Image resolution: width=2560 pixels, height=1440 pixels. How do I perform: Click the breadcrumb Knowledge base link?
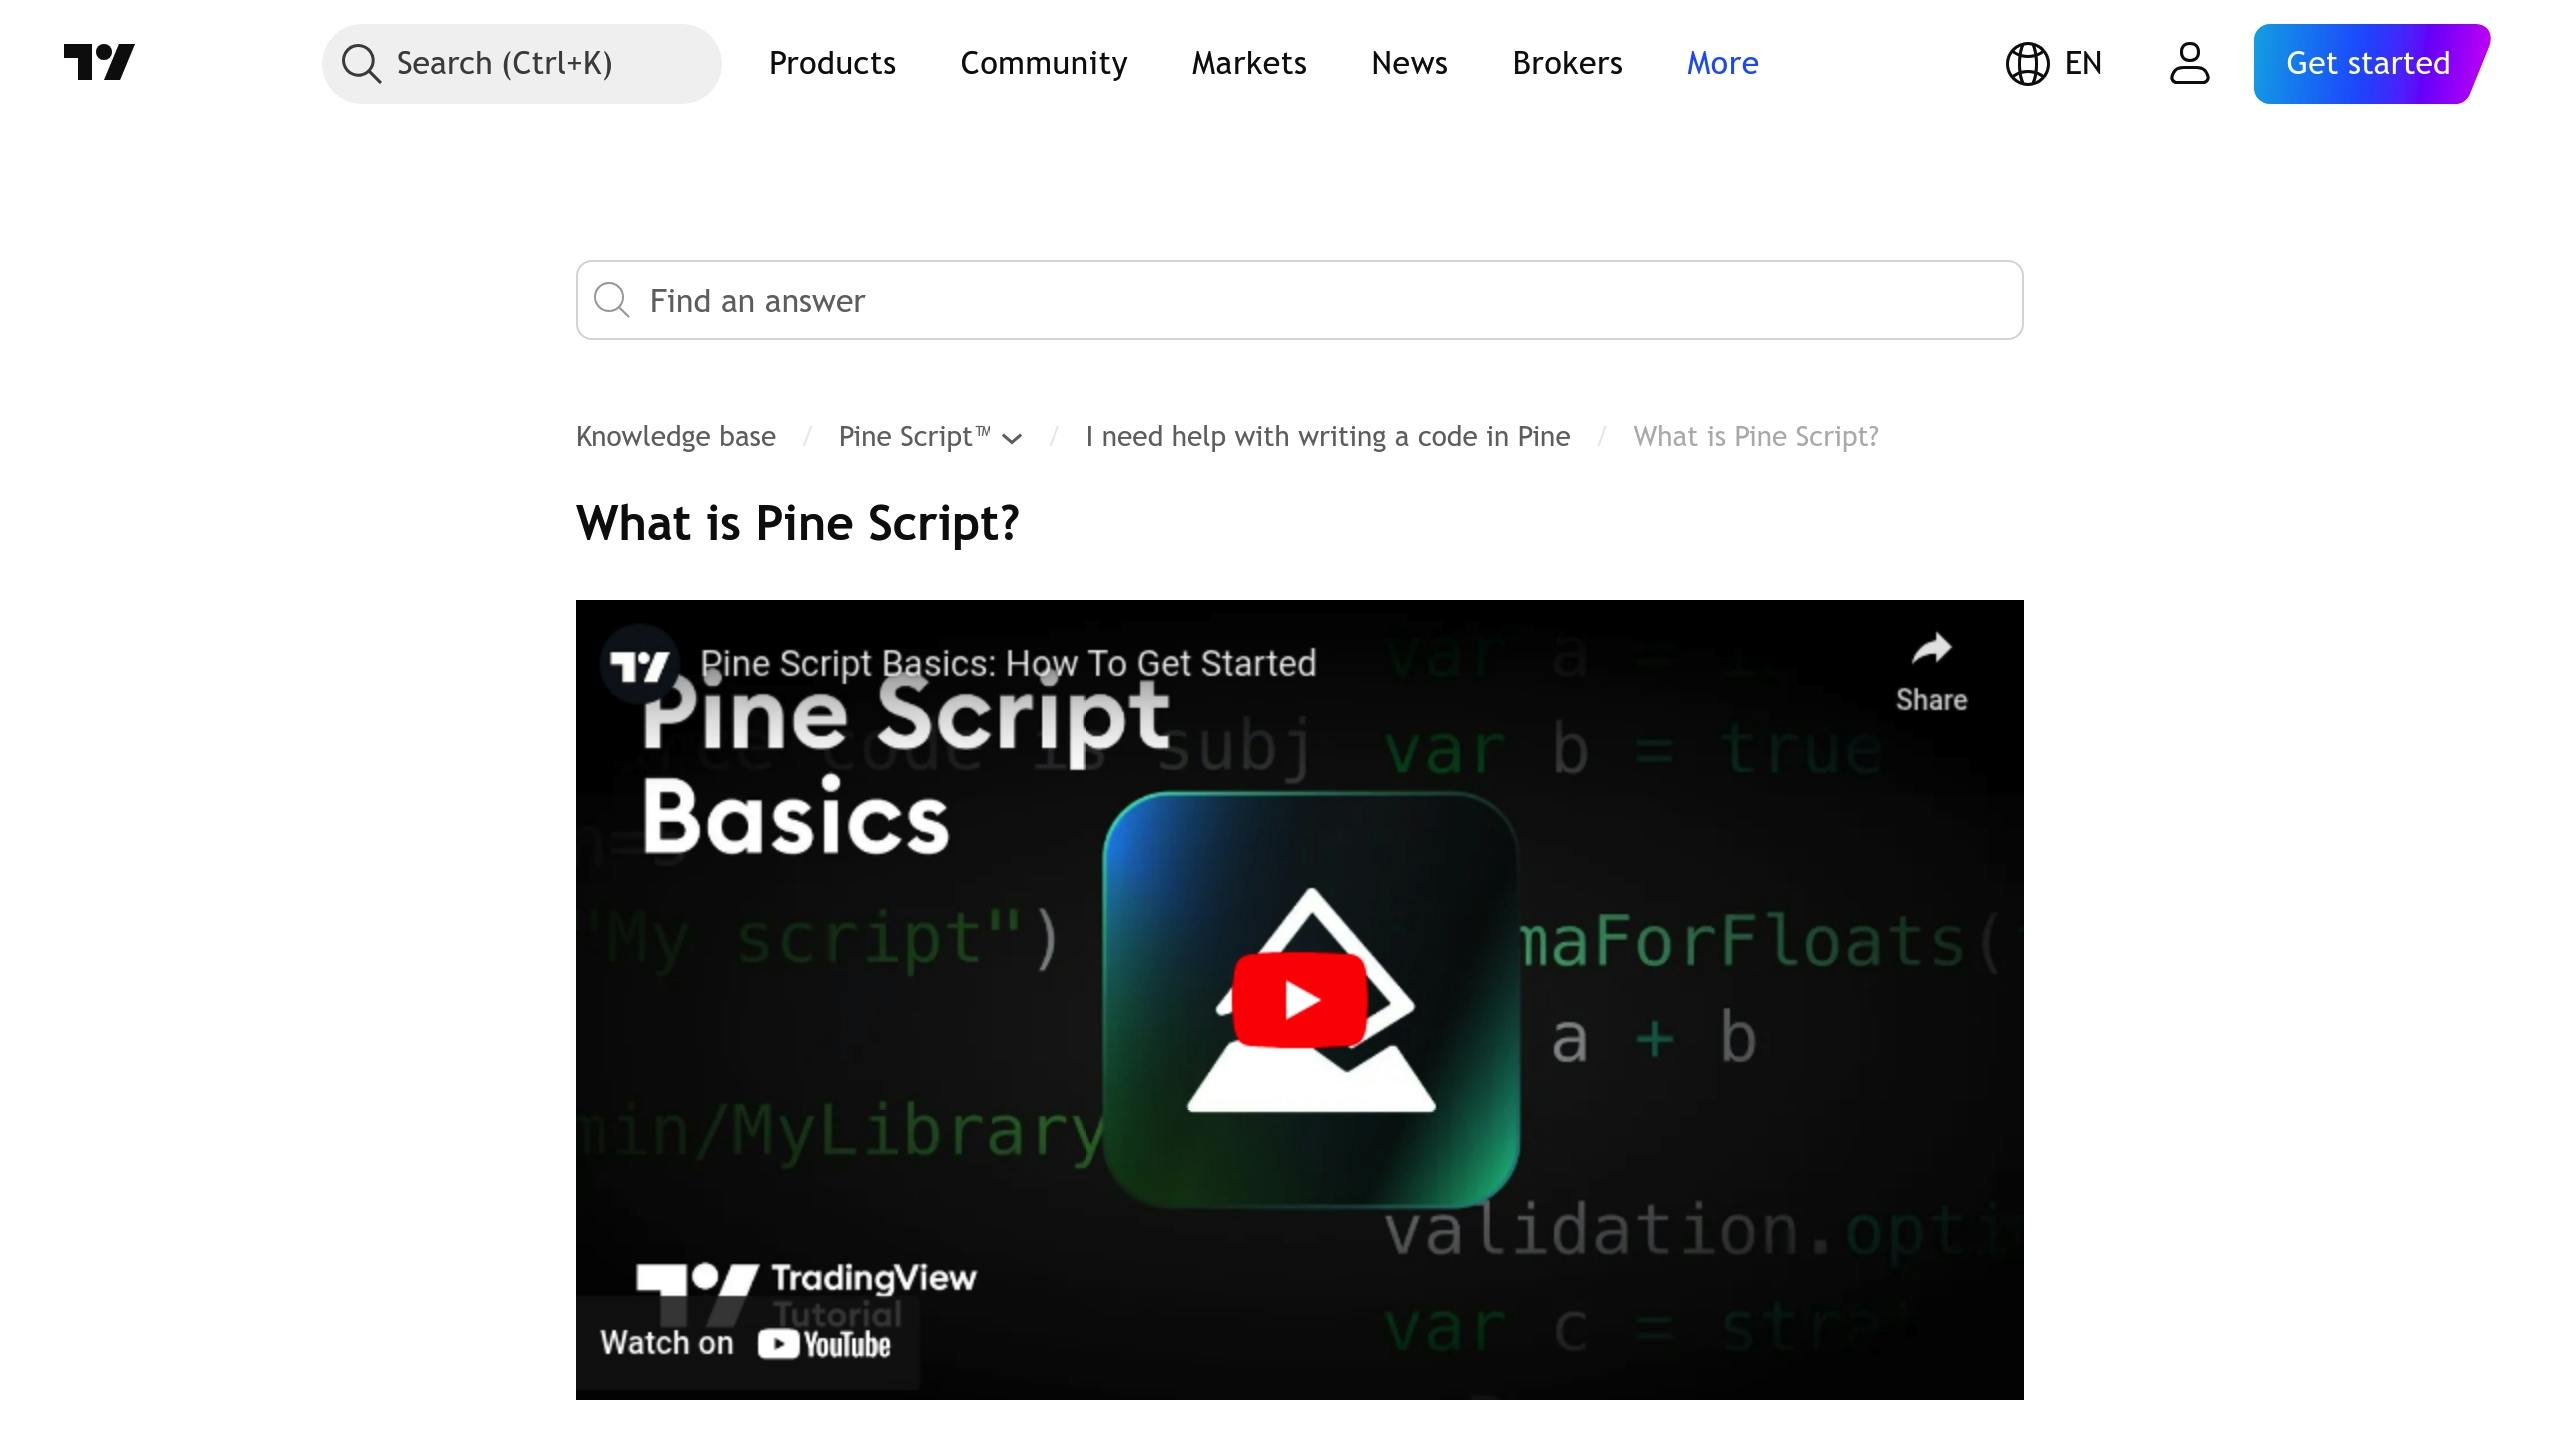tap(677, 434)
